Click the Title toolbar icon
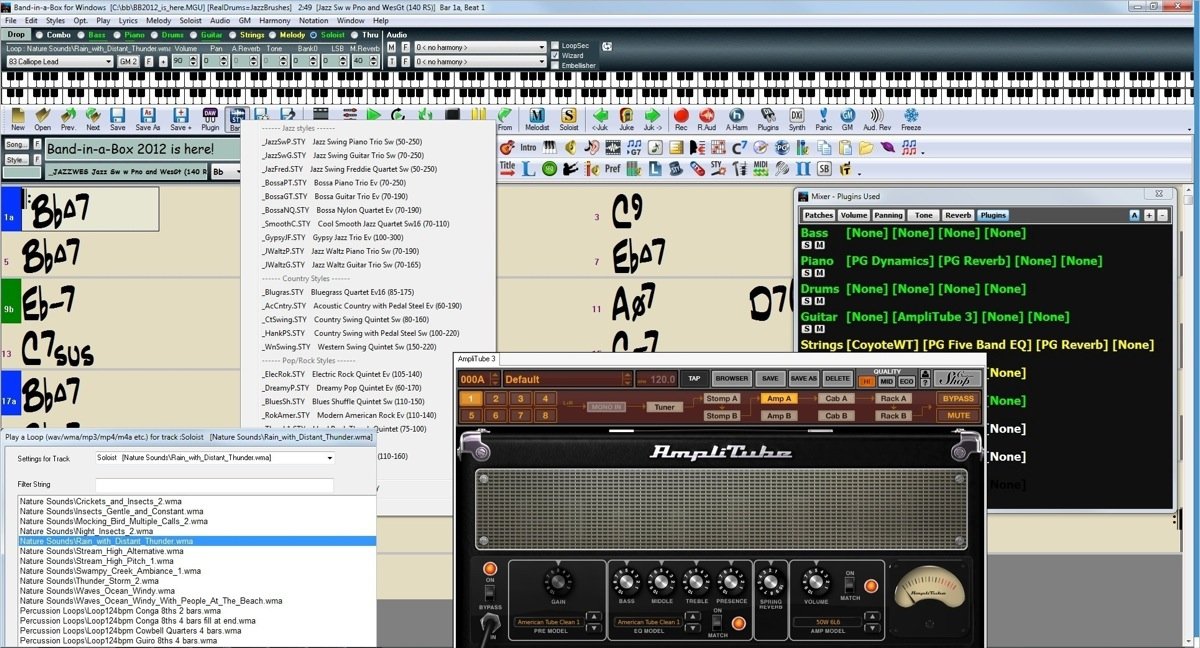The image size is (1200, 648). pos(507,167)
